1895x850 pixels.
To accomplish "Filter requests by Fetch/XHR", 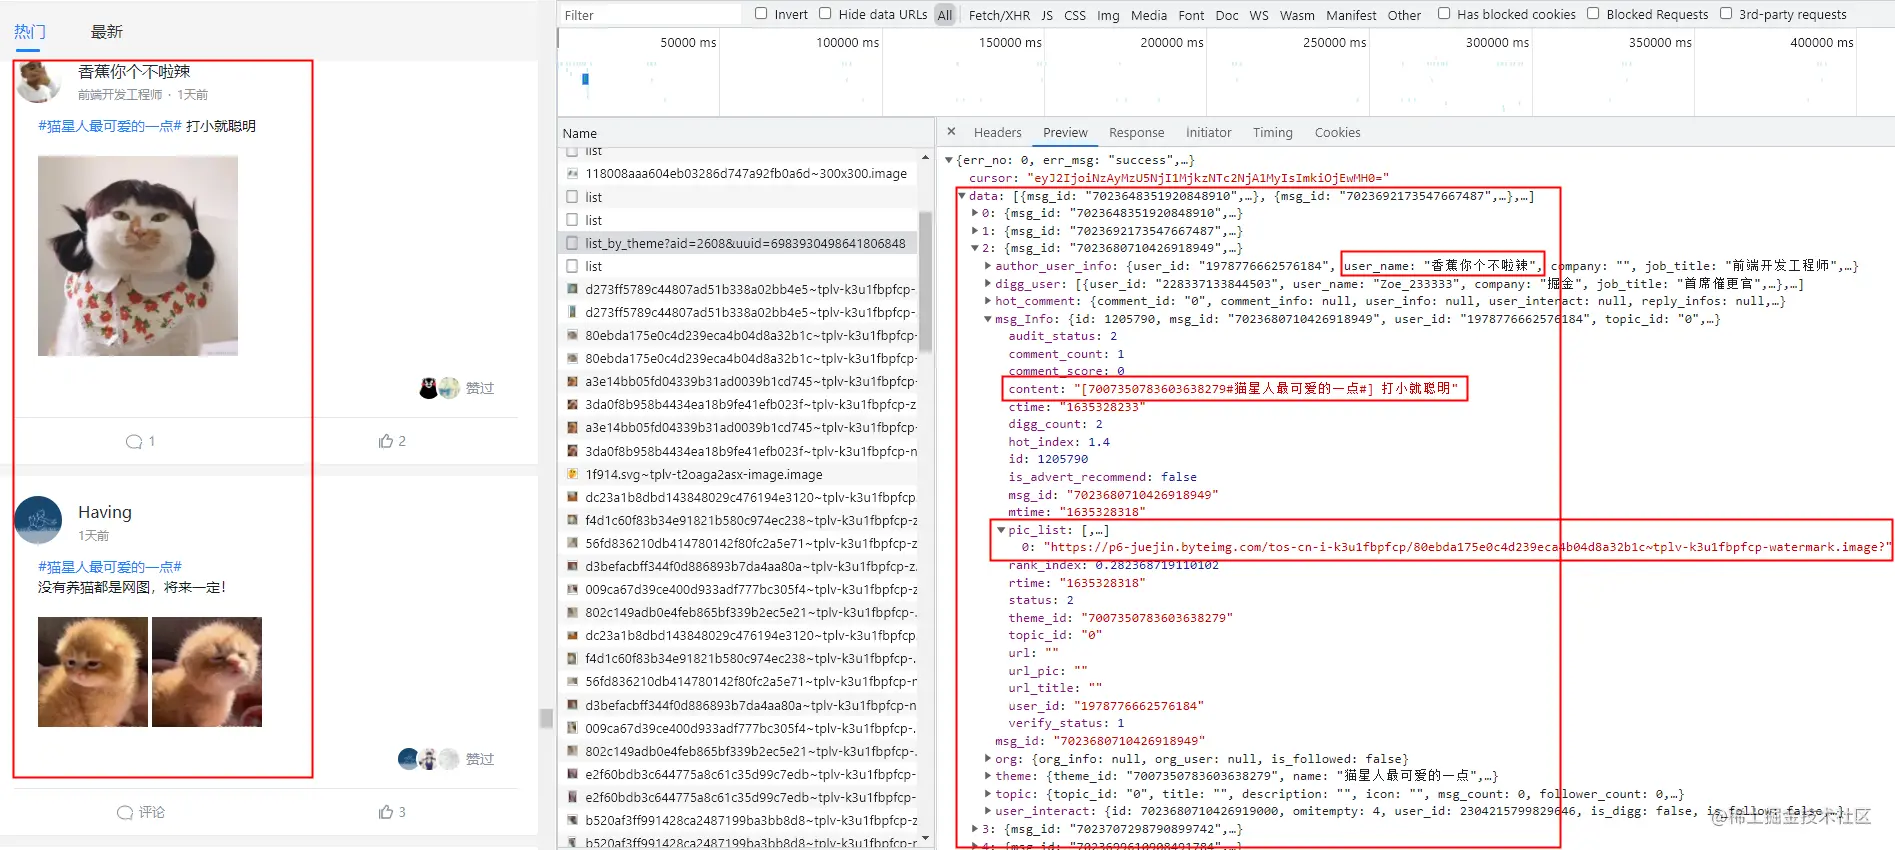I will click(x=999, y=15).
